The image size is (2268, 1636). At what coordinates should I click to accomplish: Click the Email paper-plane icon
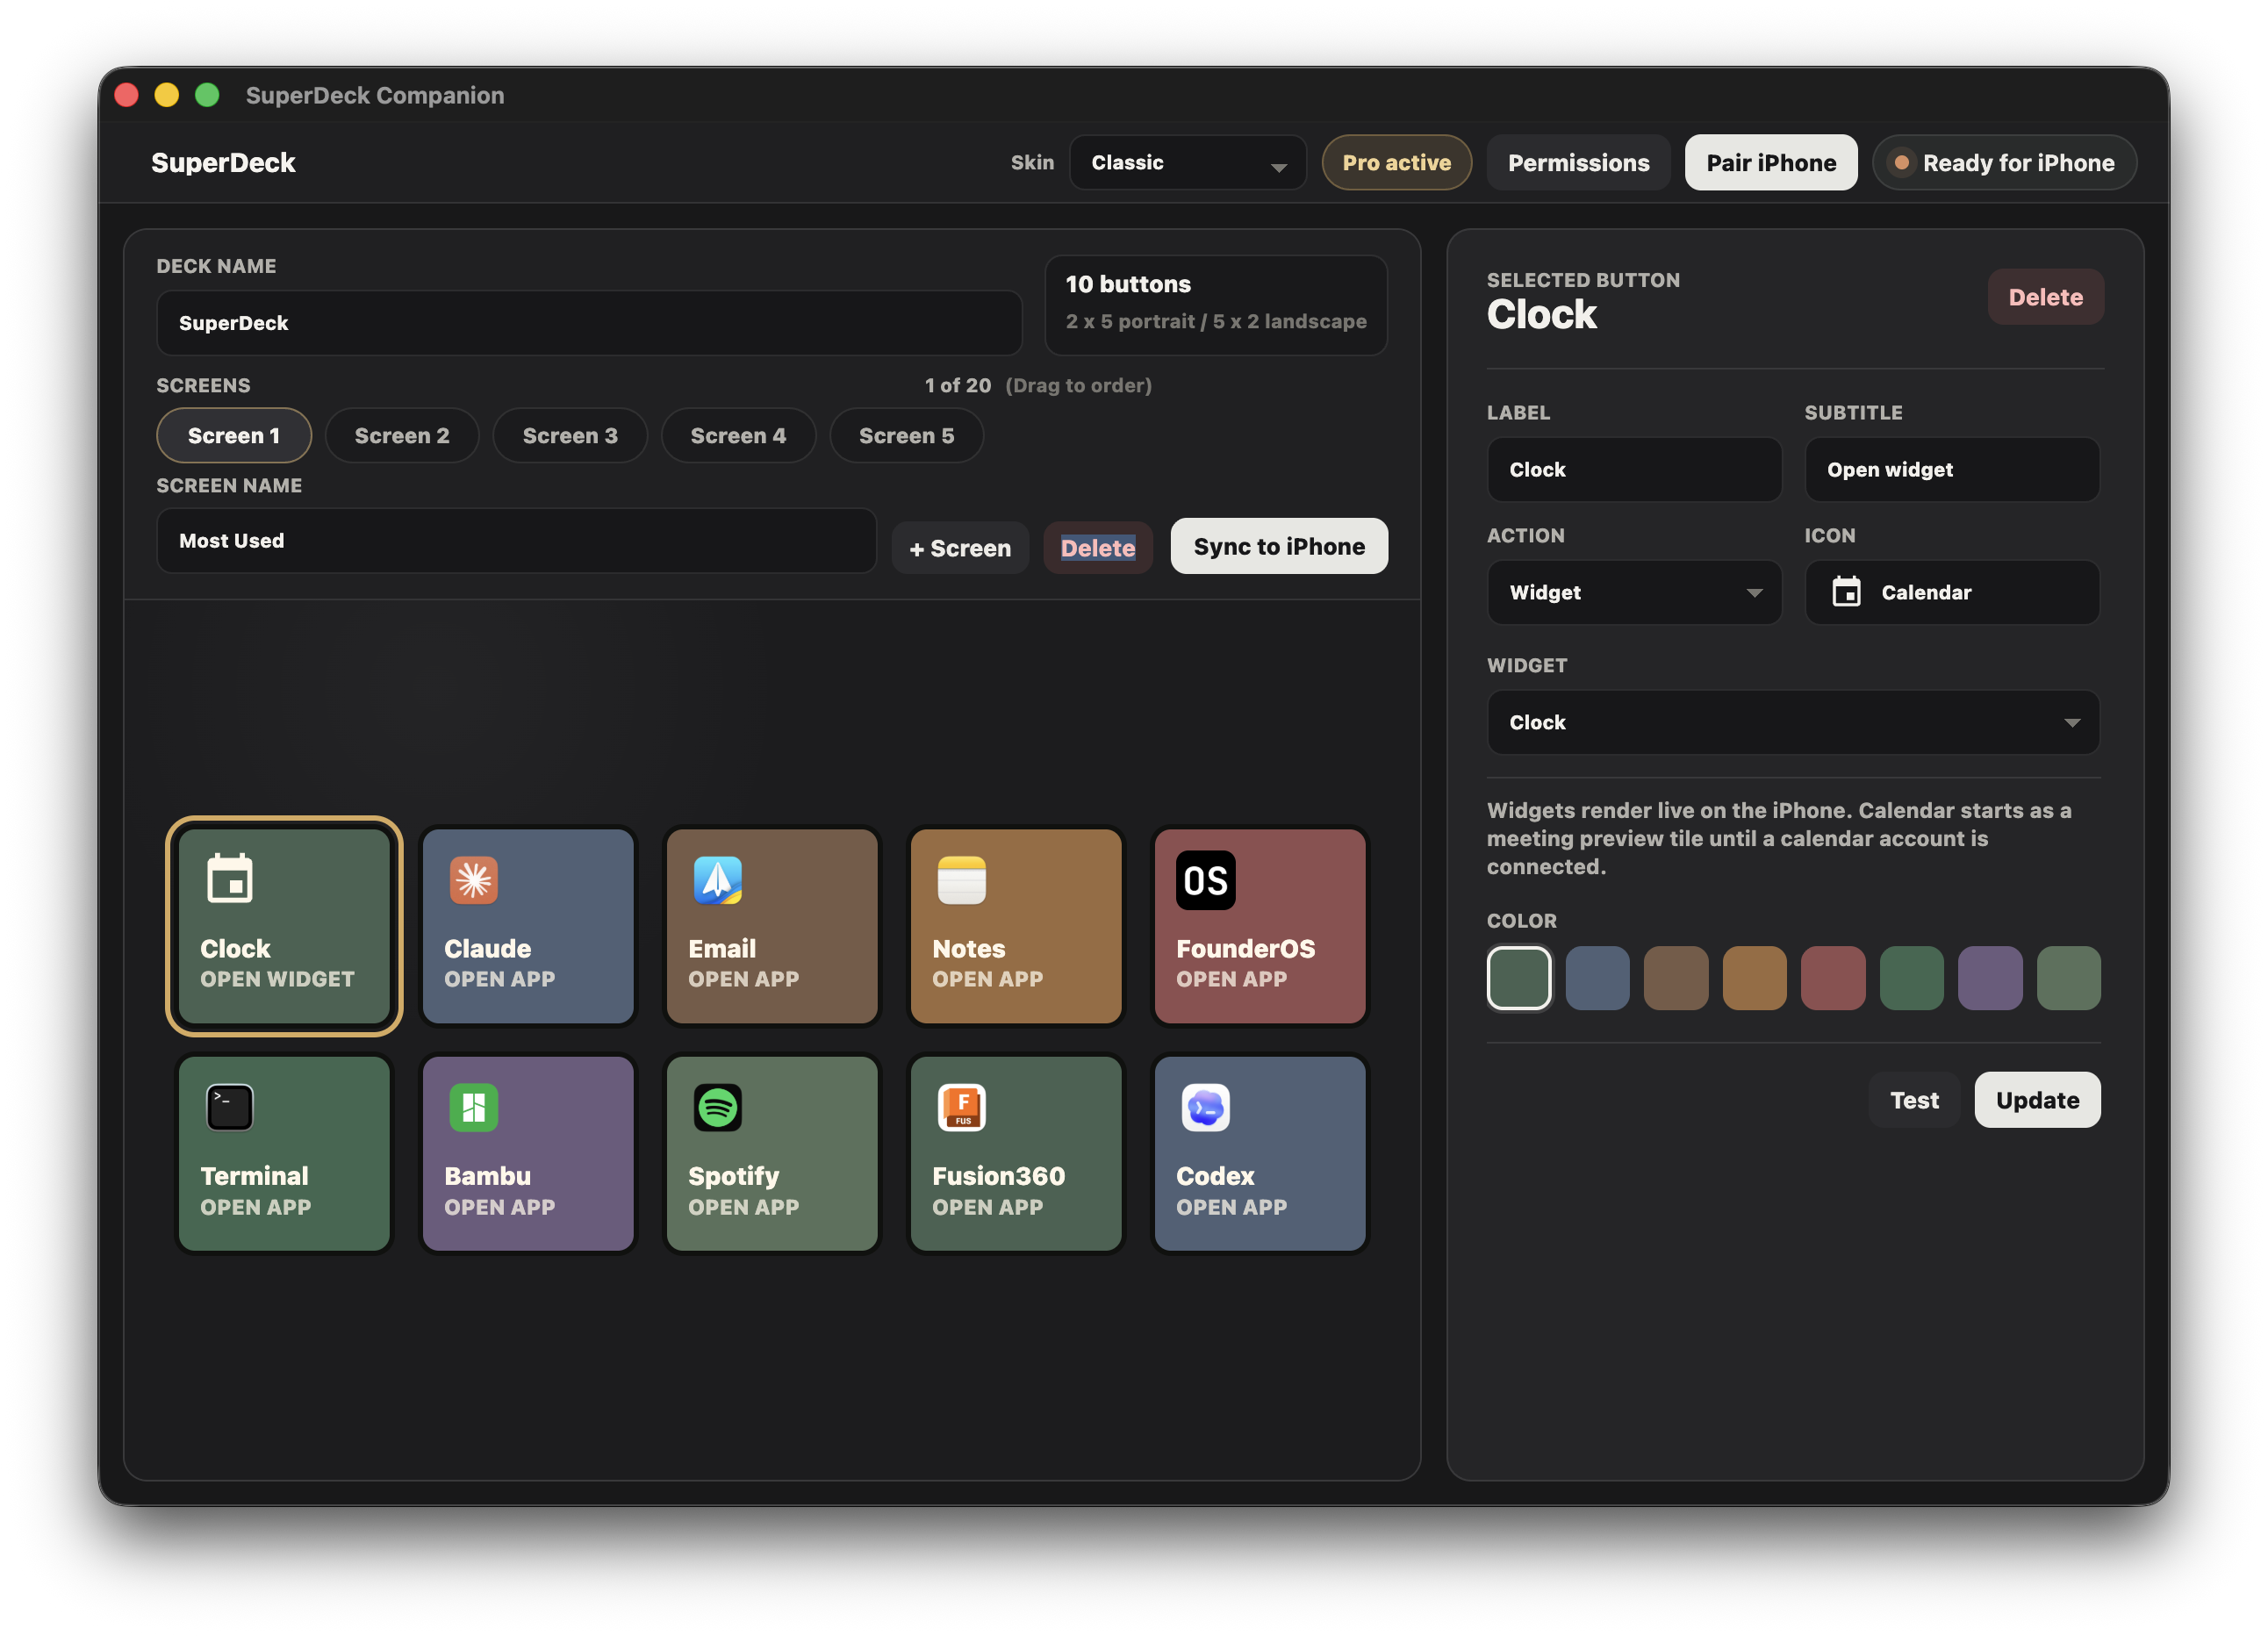[717, 880]
